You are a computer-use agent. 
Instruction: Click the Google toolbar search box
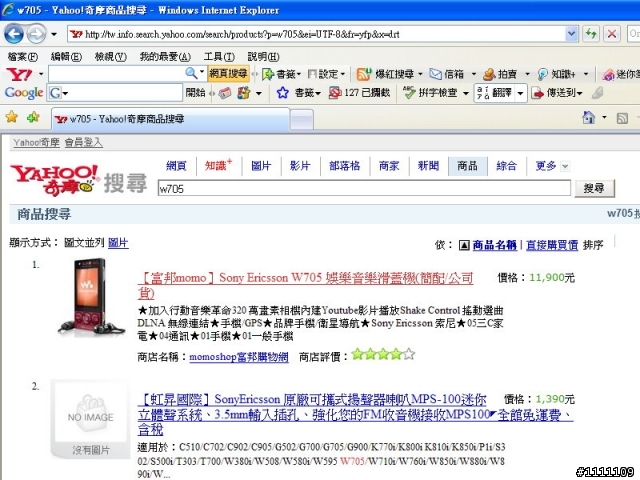pyautogui.click(x=115, y=93)
